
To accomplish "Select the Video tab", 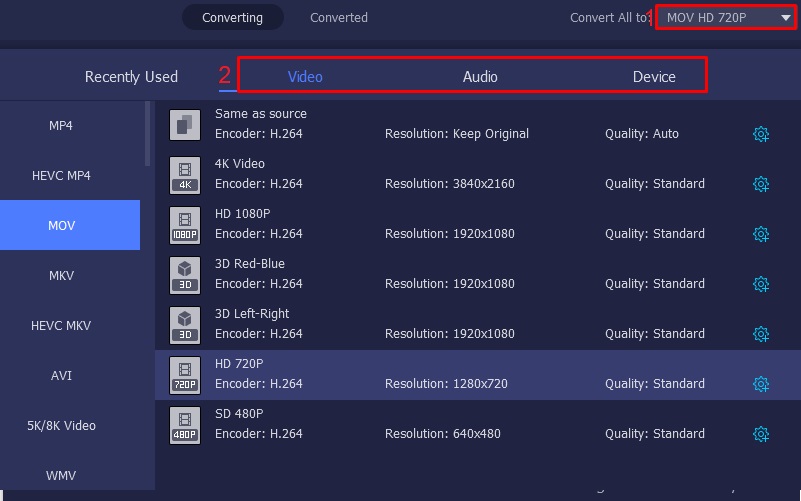I will pyautogui.click(x=305, y=77).
